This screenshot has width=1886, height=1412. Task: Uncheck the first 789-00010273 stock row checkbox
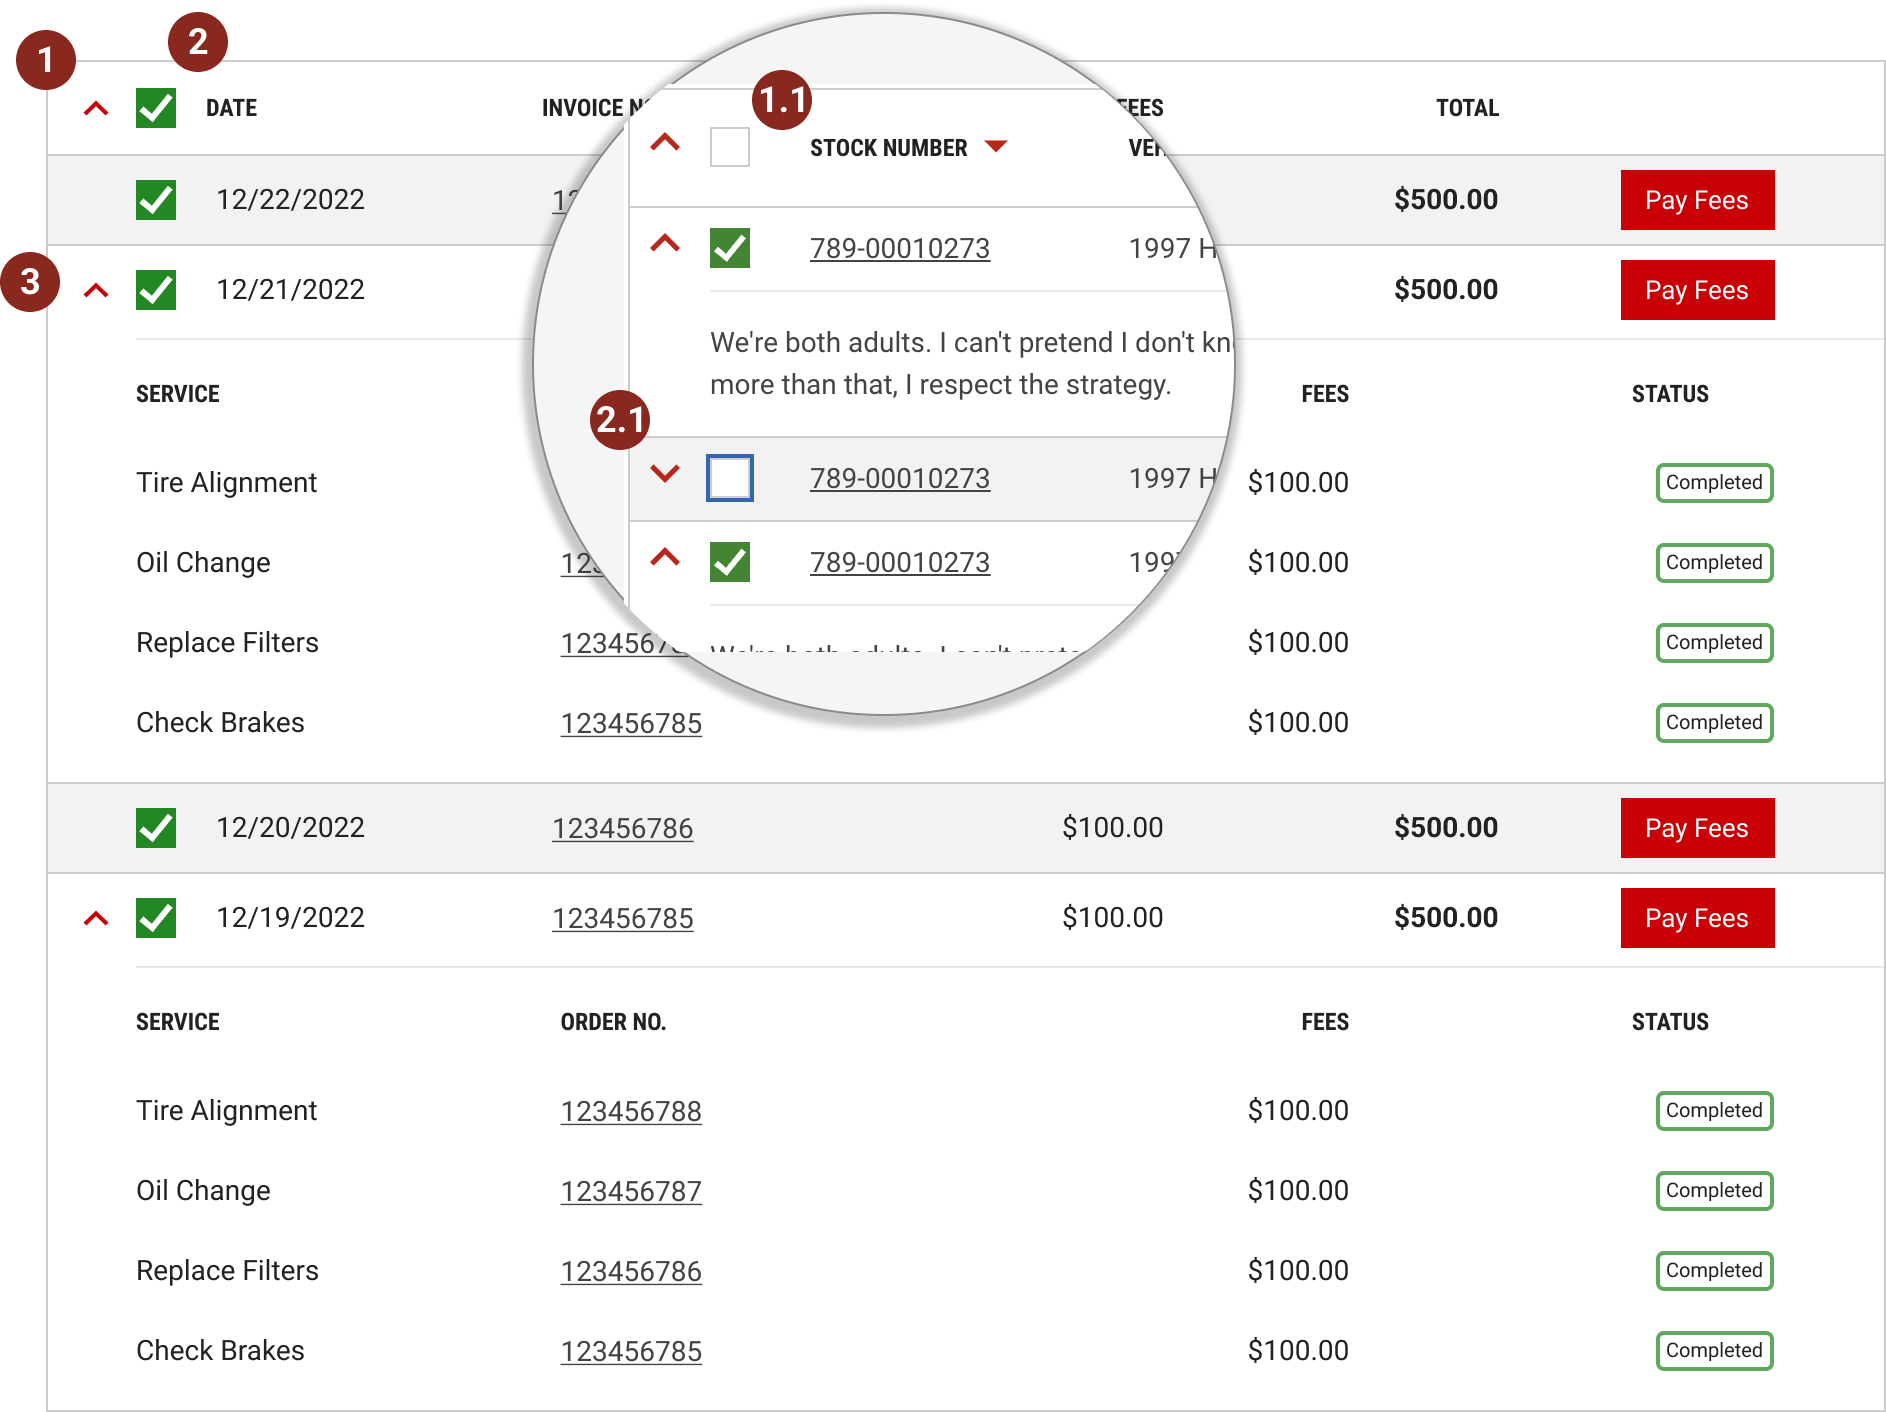(x=730, y=248)
